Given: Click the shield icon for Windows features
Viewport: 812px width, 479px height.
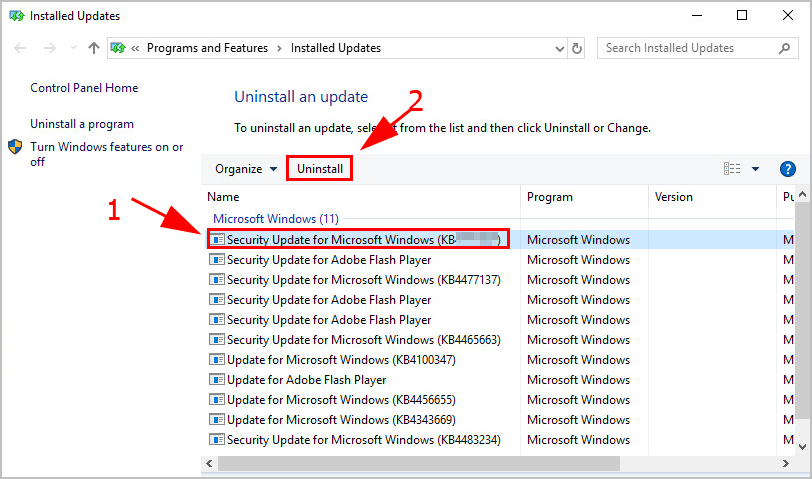Looking at the screenshot, I should 16,147.
